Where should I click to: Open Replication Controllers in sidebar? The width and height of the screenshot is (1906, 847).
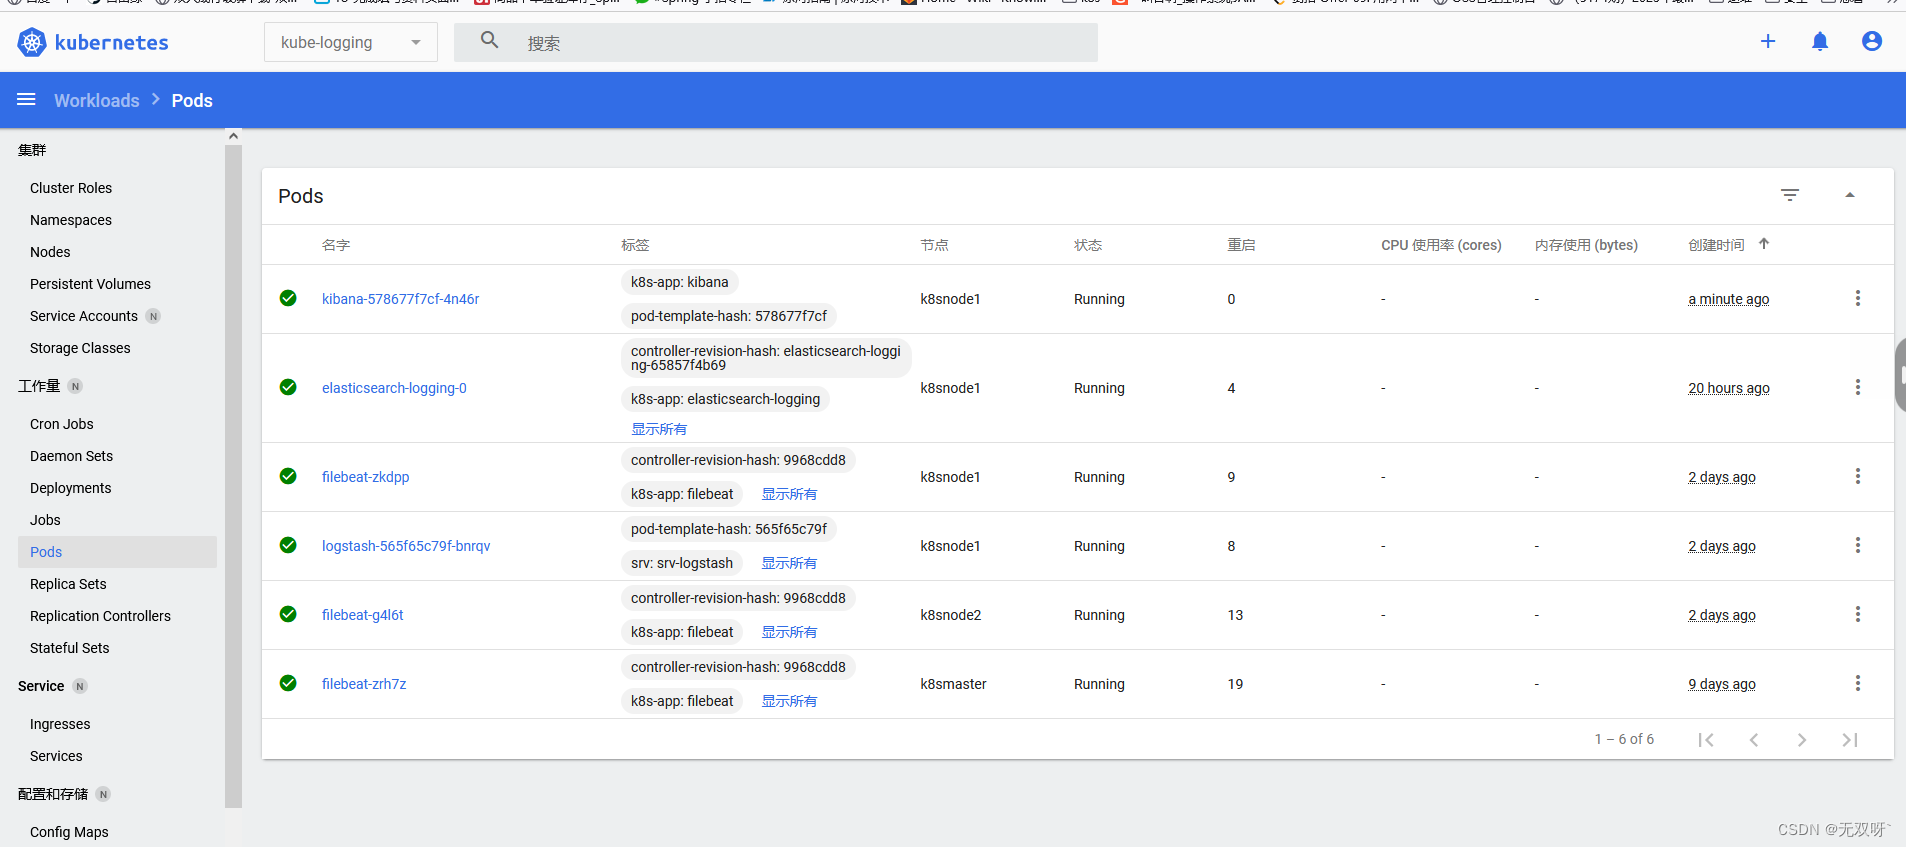coord(100,616)
